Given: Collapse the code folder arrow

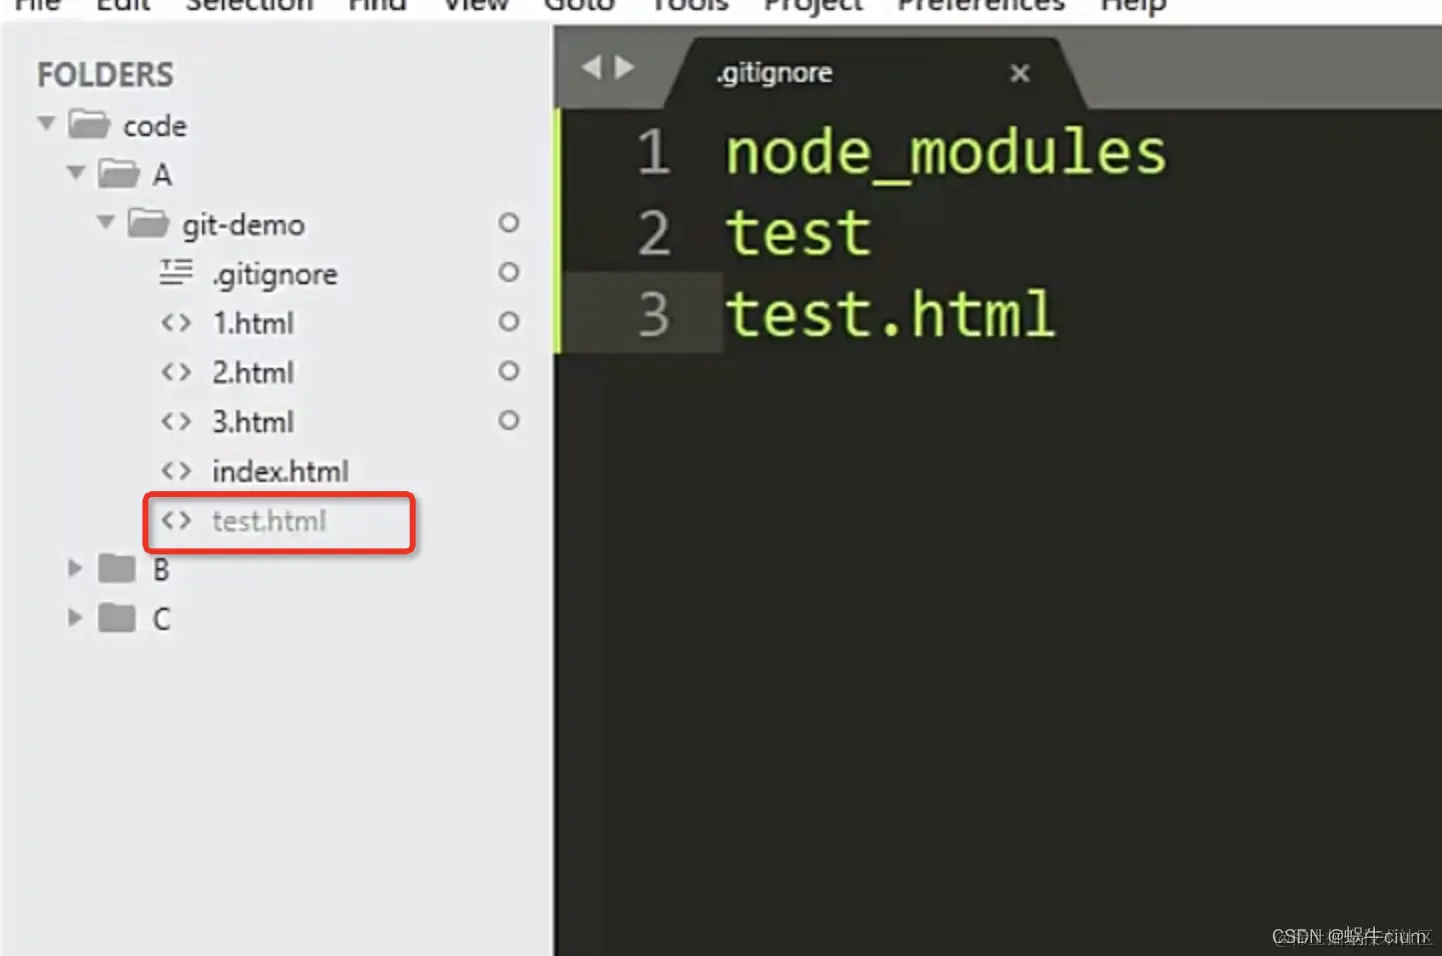Looking at the screenshot, I should [x=46, y=124].
